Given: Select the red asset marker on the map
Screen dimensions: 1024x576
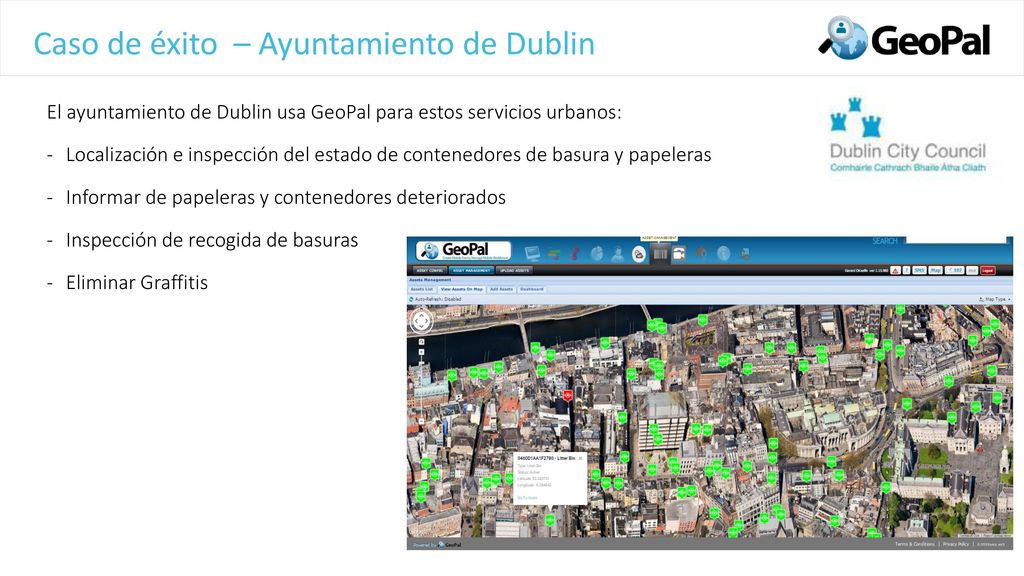Looking at the screenshot, I should 568,395.
